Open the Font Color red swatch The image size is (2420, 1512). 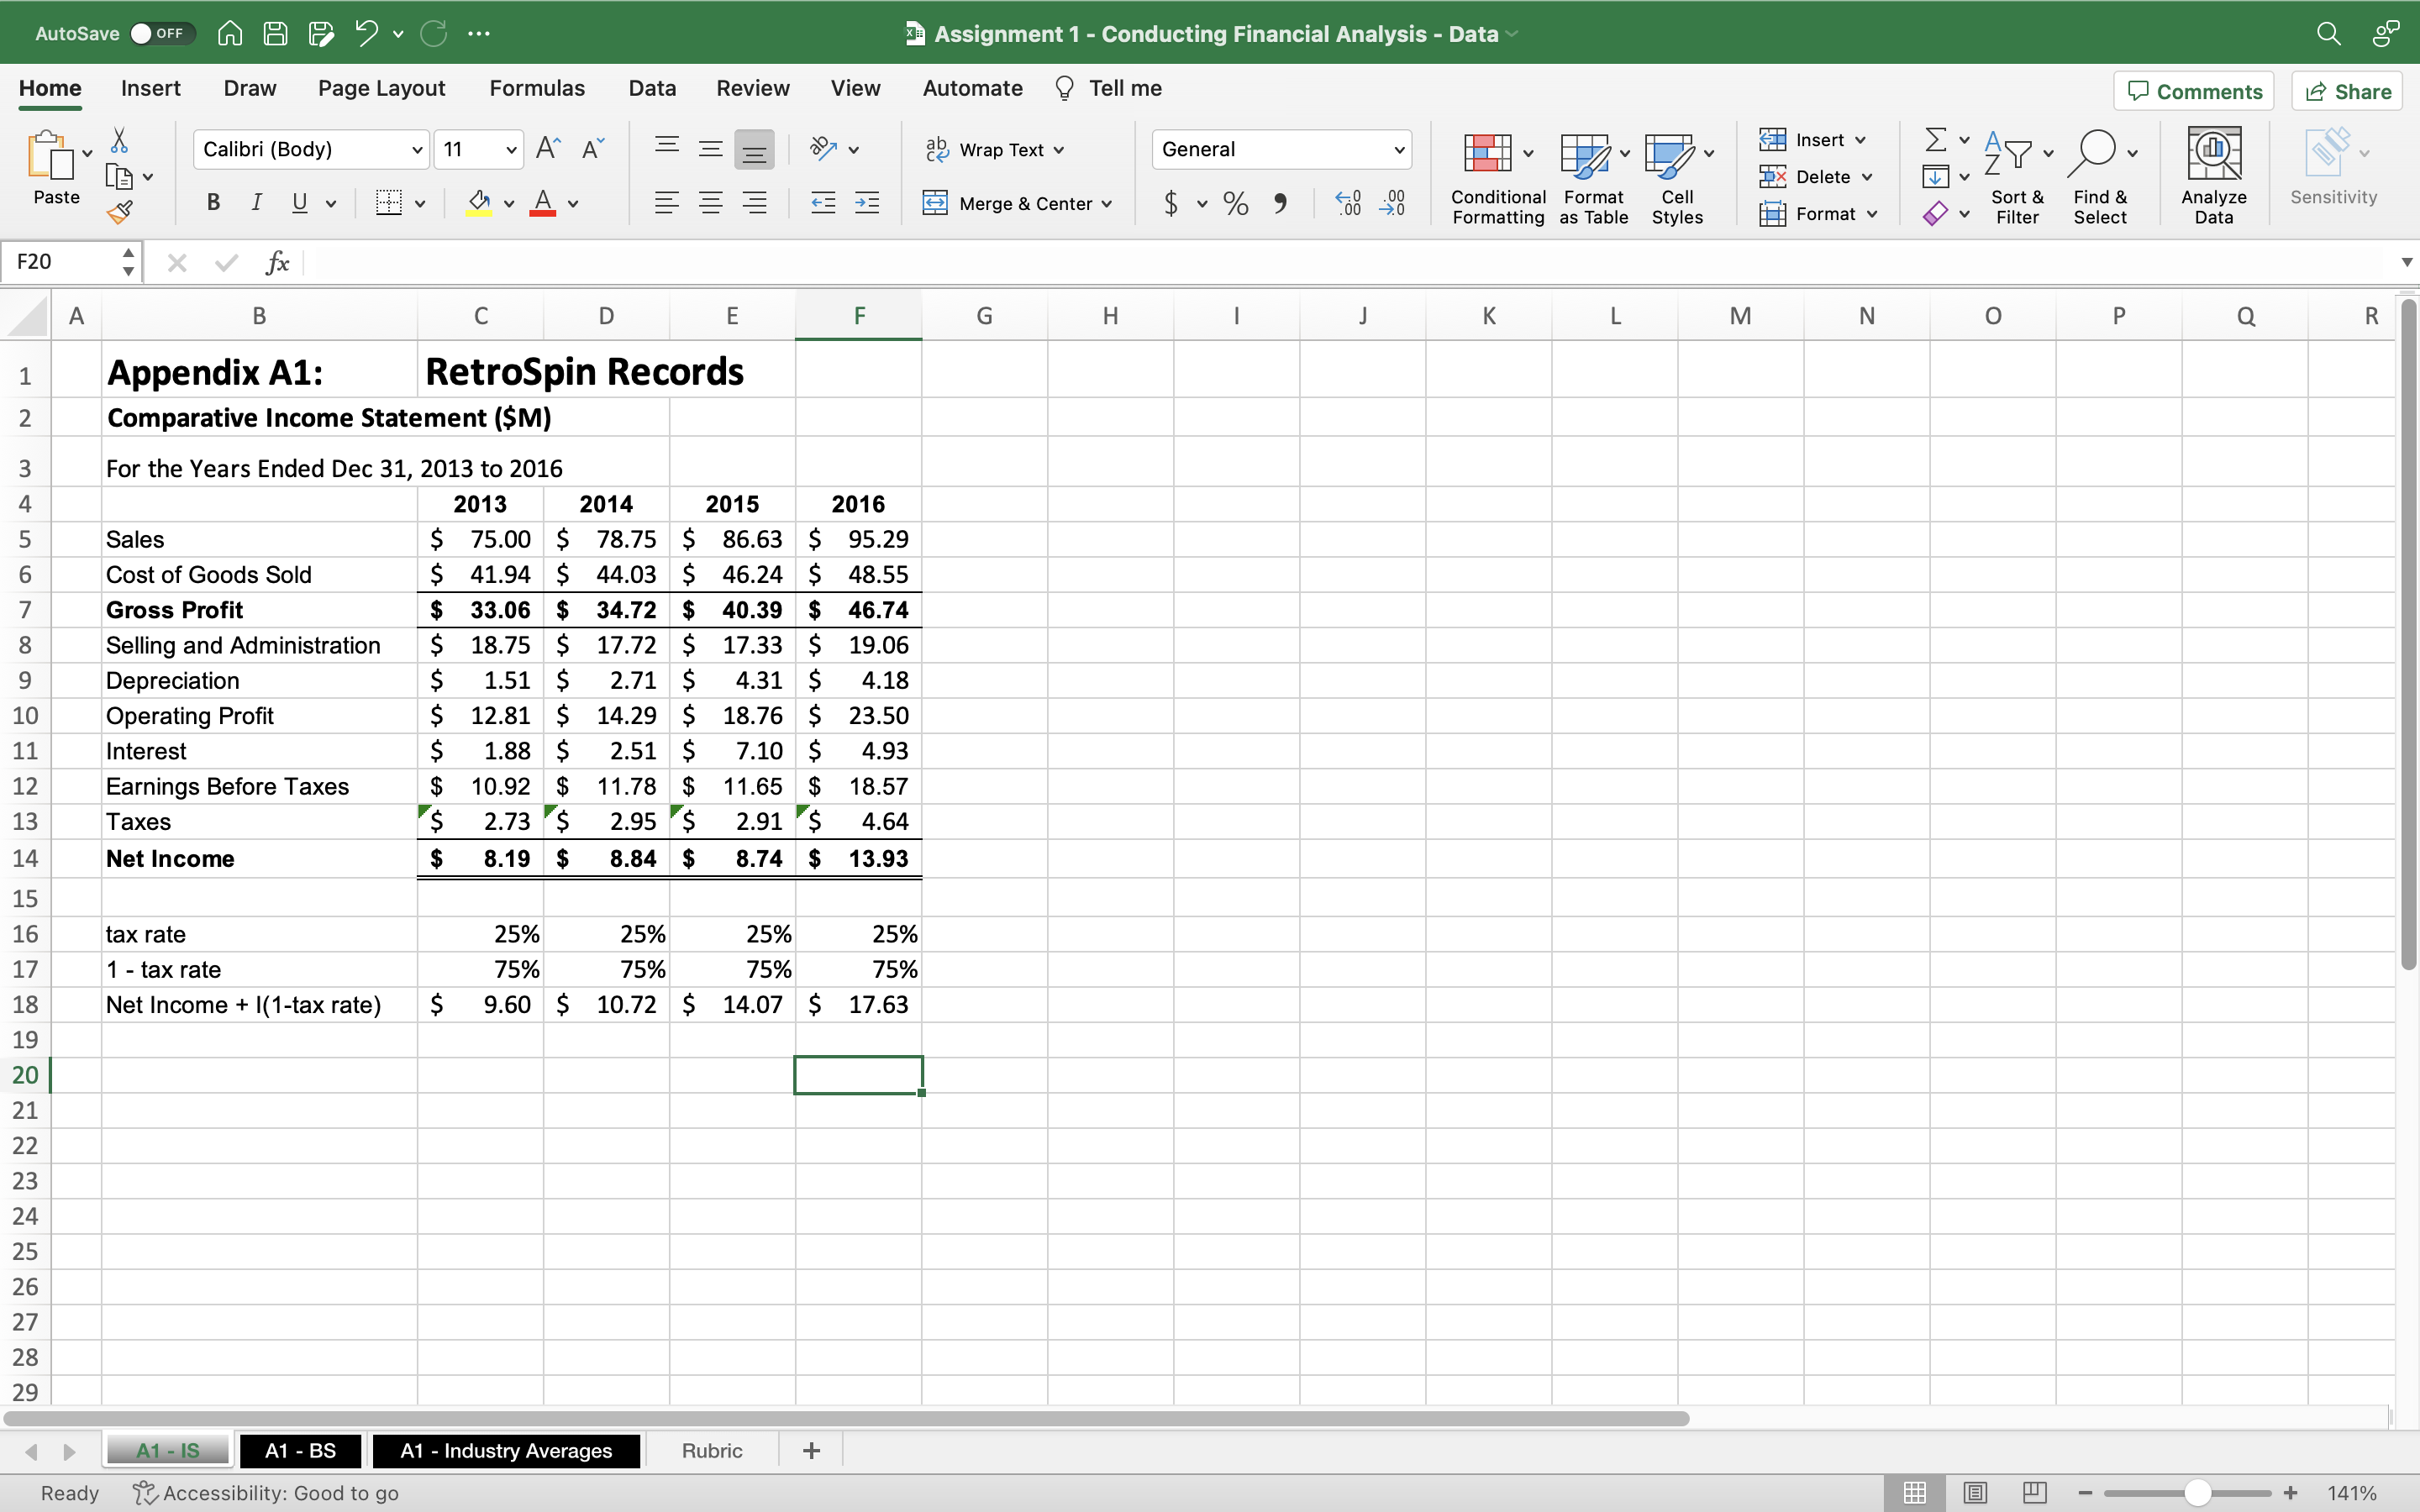(x=543, y=203)
